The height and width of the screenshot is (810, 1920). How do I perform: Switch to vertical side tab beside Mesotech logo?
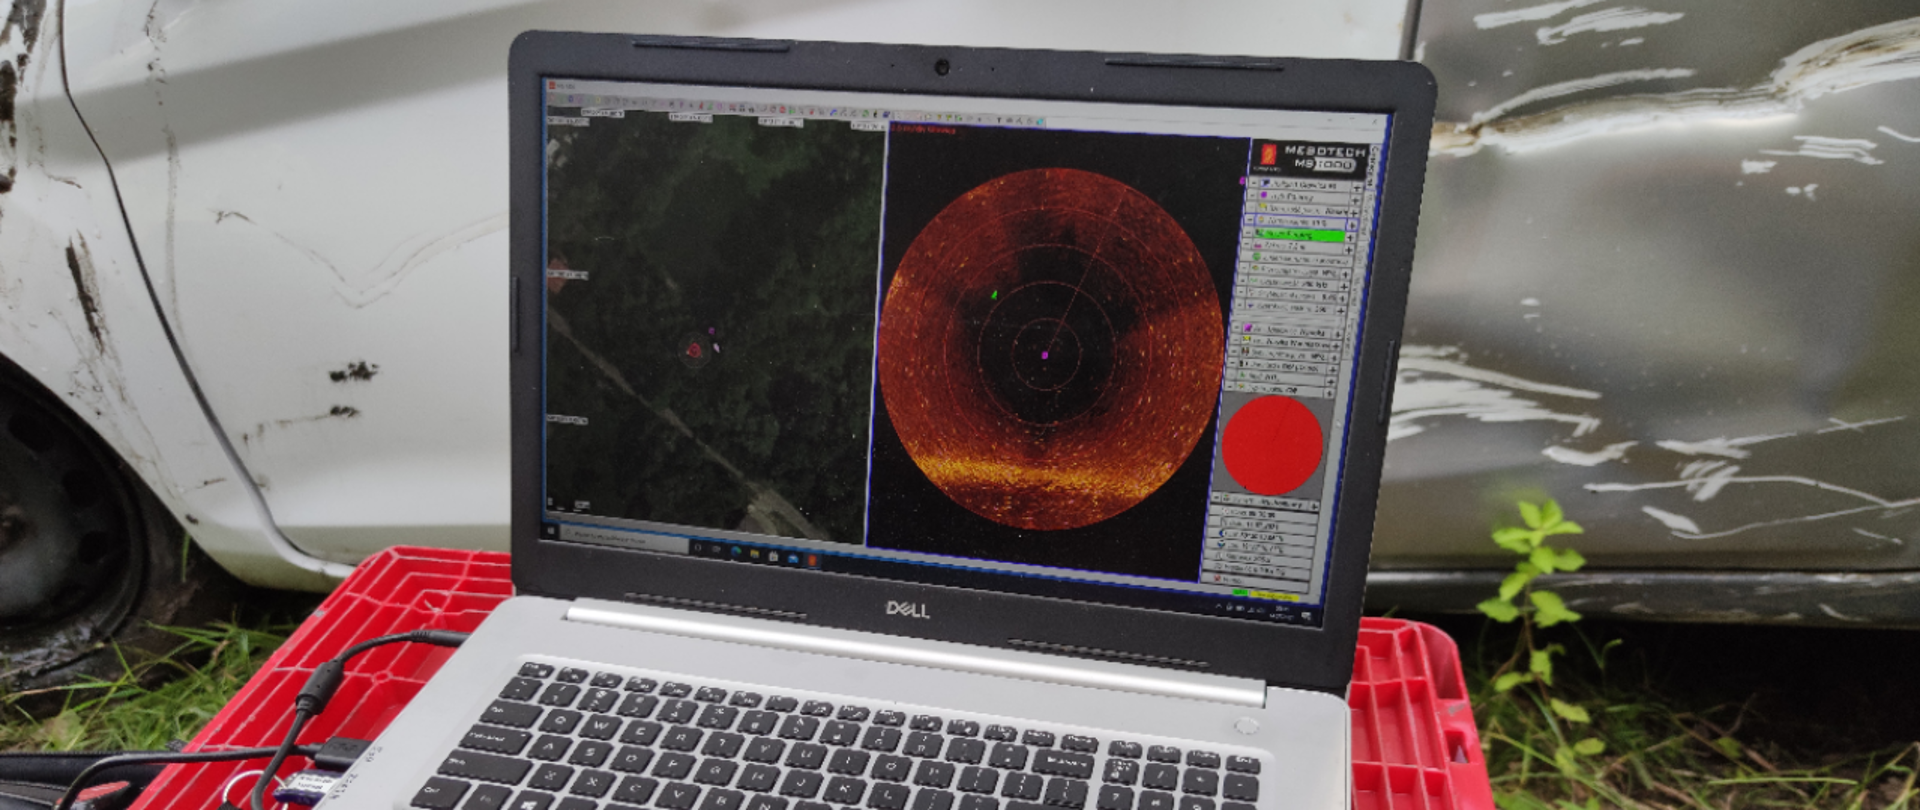tap(1374, 165)
